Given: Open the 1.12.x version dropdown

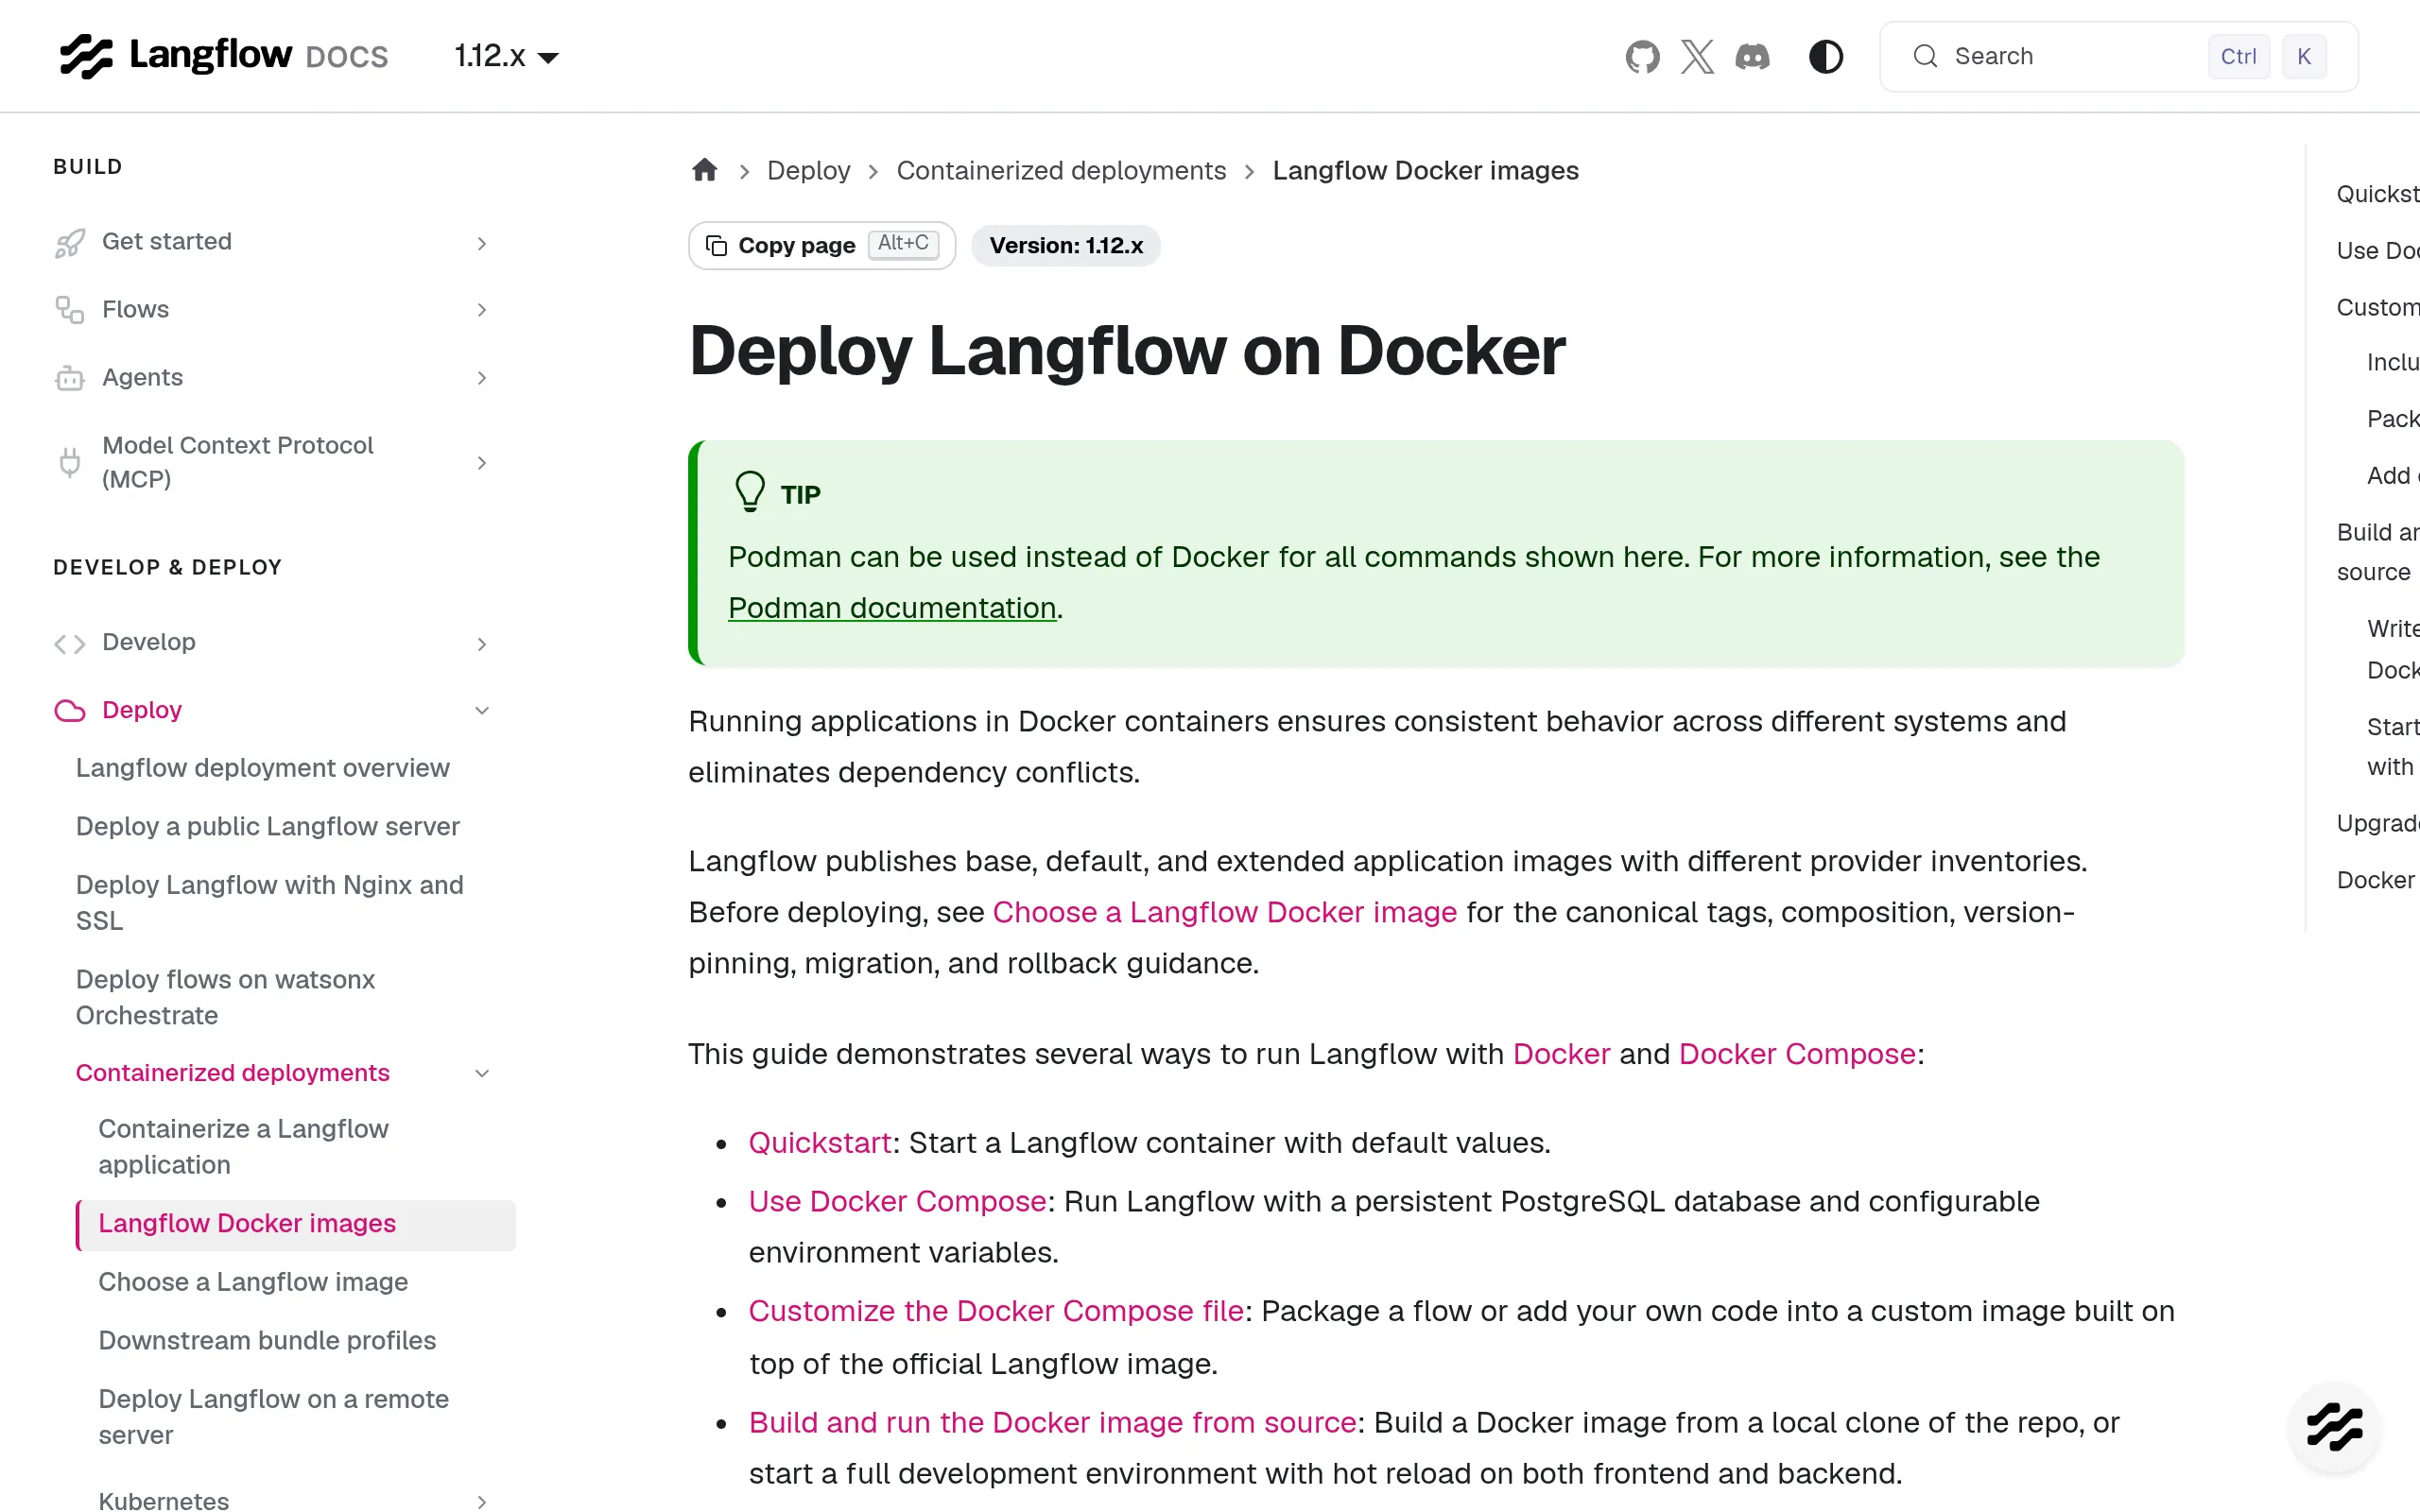Looking at the screenshot, I should (506, 57).
